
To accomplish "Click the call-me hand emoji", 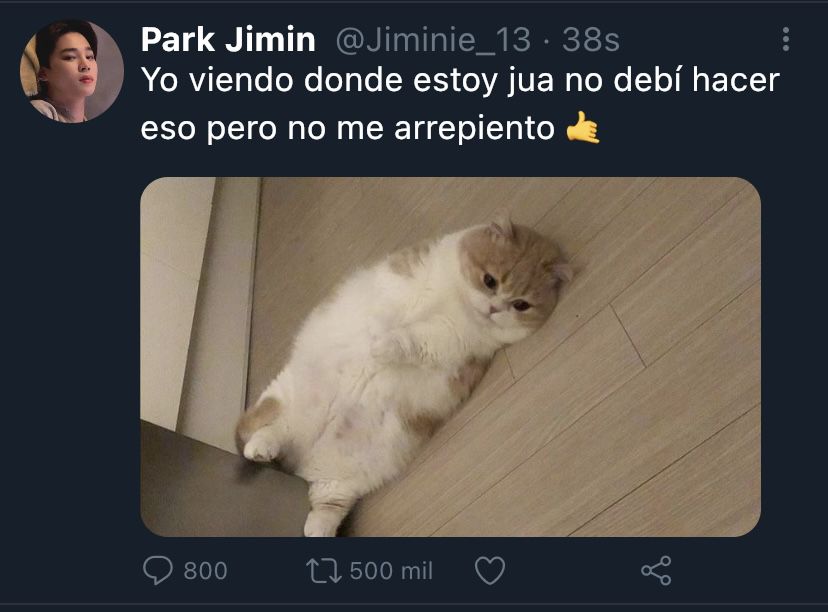I will 582,127.
